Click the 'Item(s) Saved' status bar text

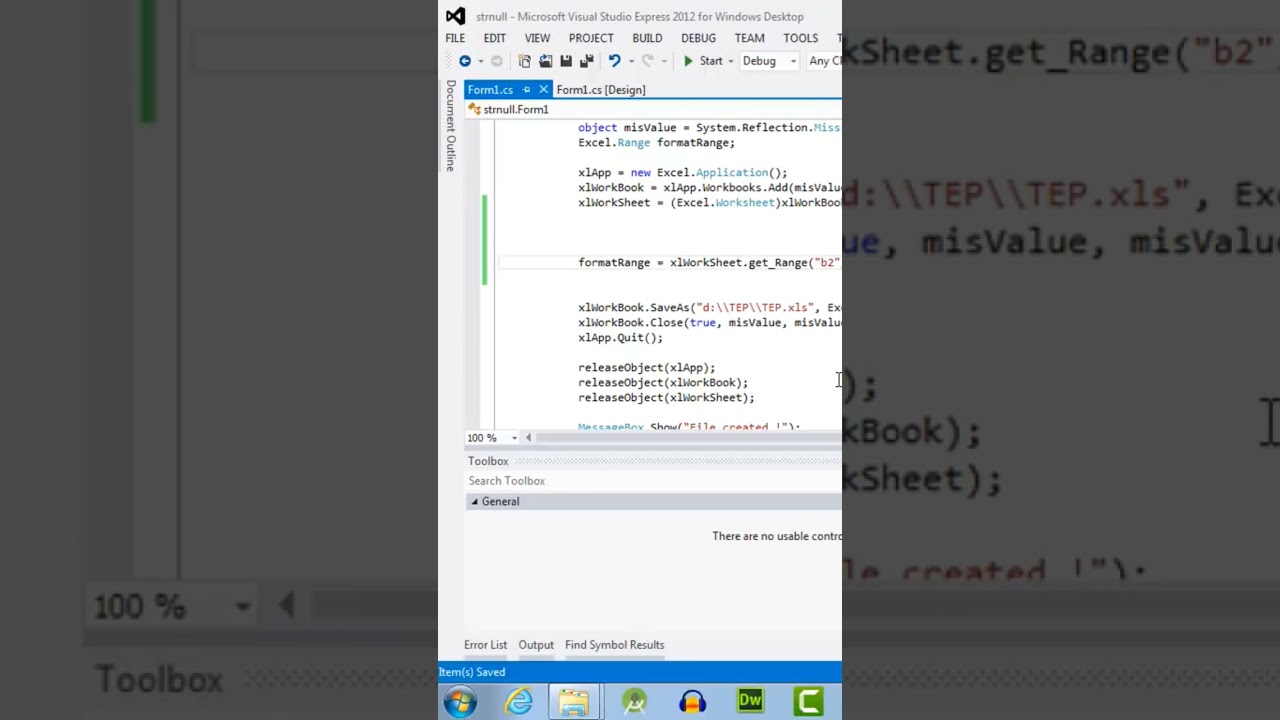(x=472, y=672)
